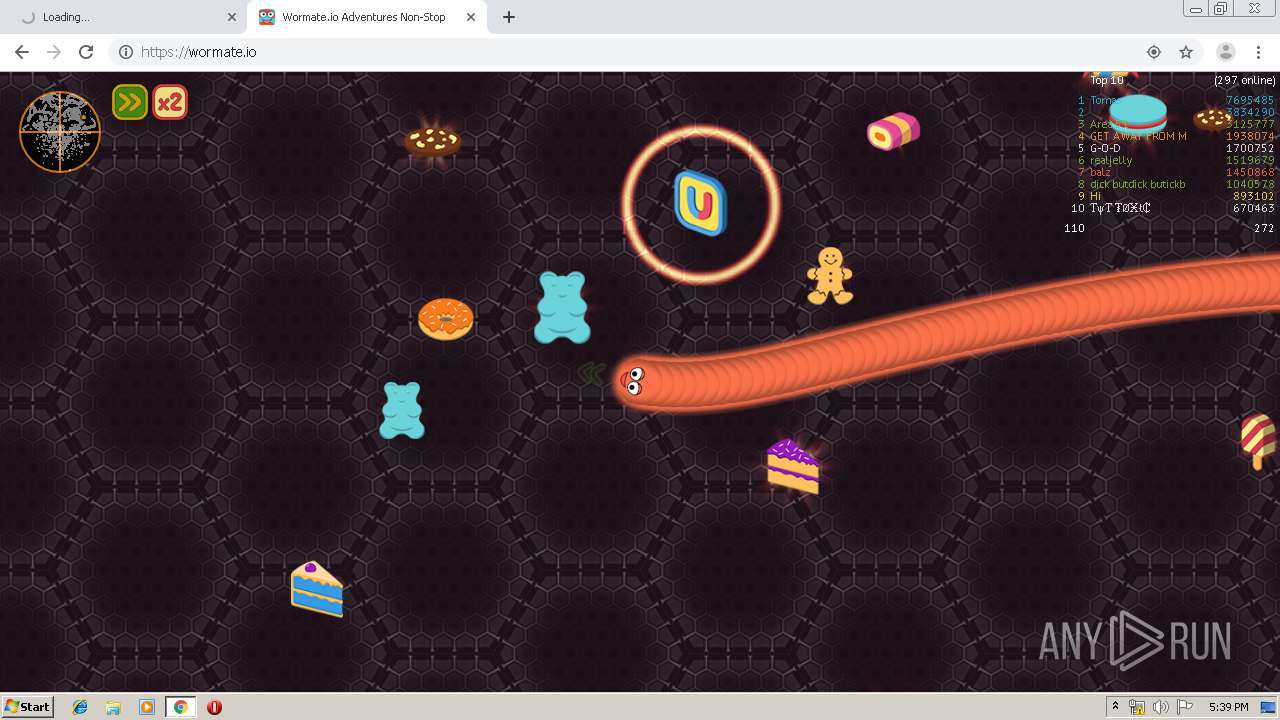Open the Chrome three-dot menu
Screen dimensions: 1280x720
click(x=1258, y=52)
